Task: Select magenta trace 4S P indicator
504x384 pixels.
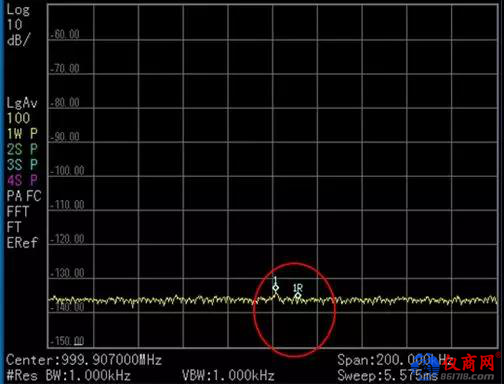Action: [x=22, y=181]
